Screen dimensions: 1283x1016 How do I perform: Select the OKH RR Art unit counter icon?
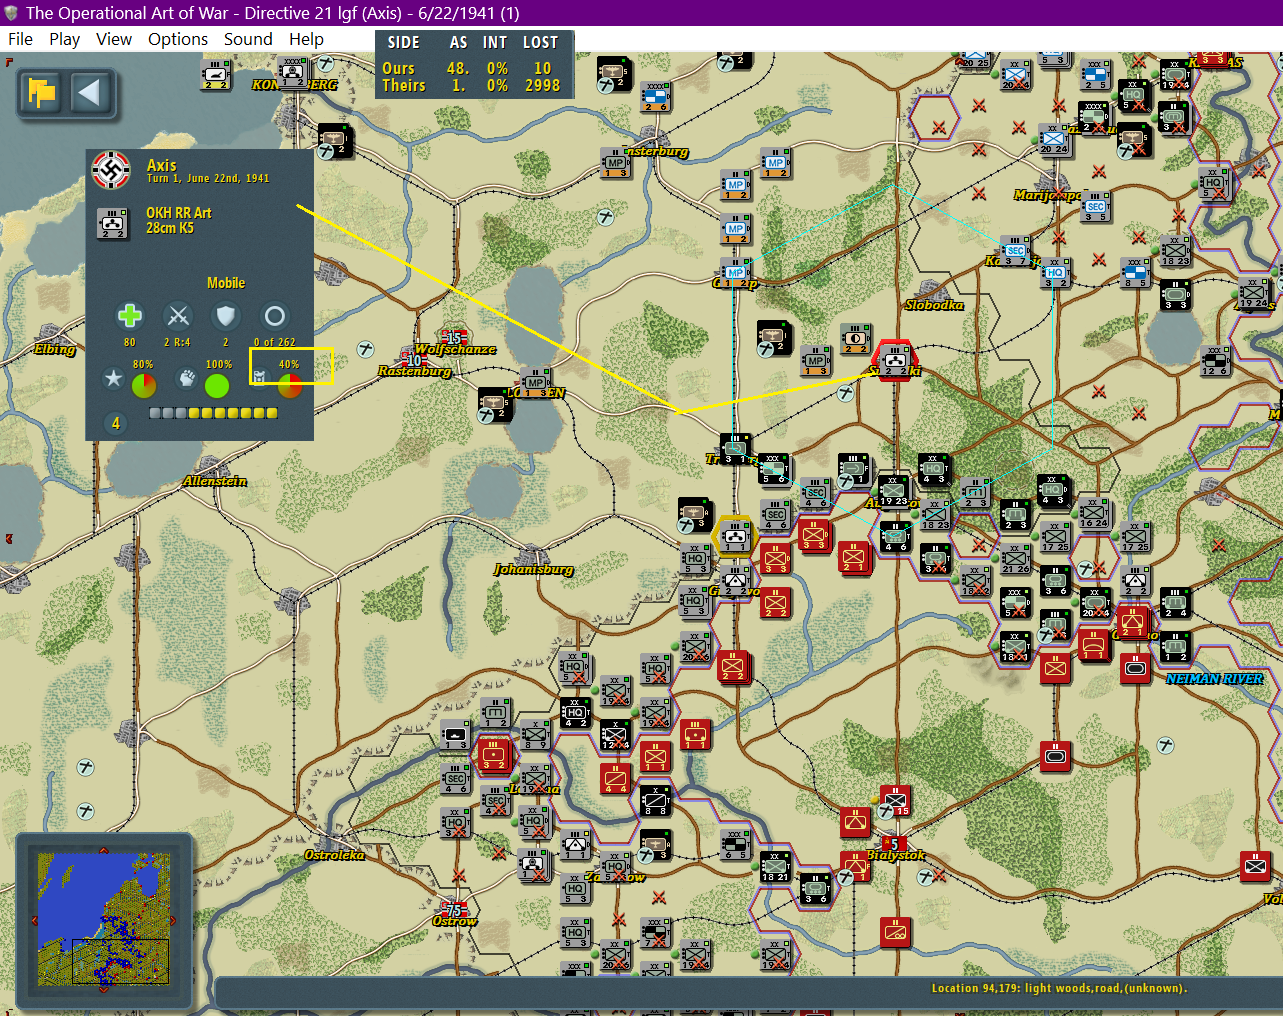[112, 223]
